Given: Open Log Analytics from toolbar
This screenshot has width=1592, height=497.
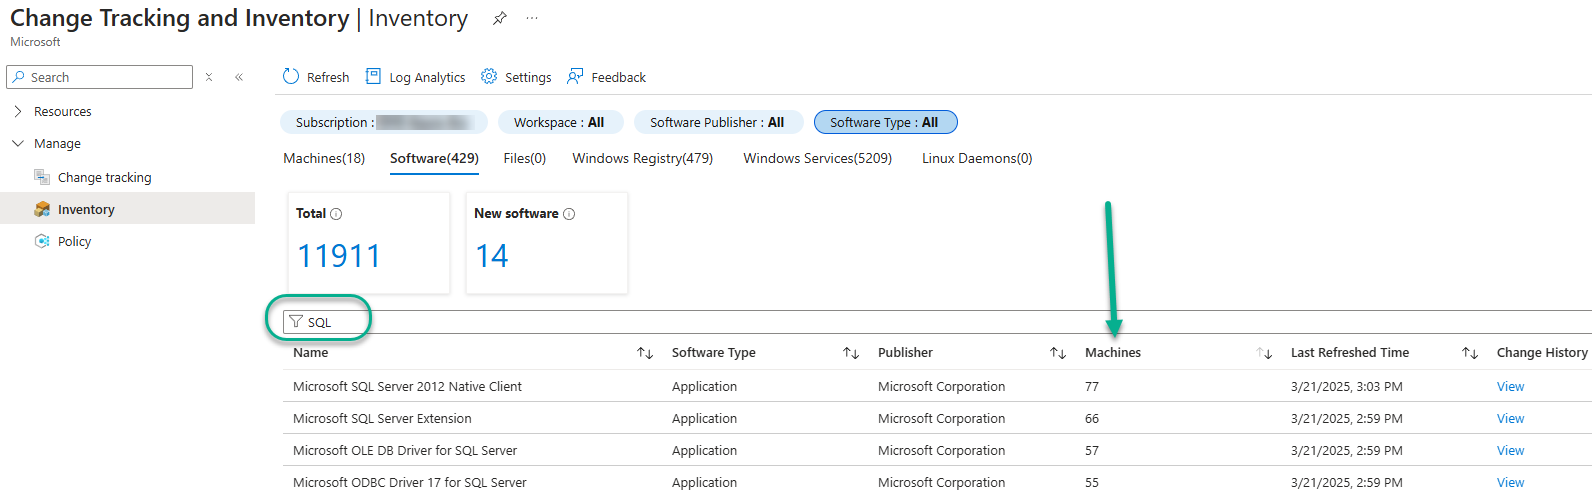Looking at the screenshot, I should point(373,77).
